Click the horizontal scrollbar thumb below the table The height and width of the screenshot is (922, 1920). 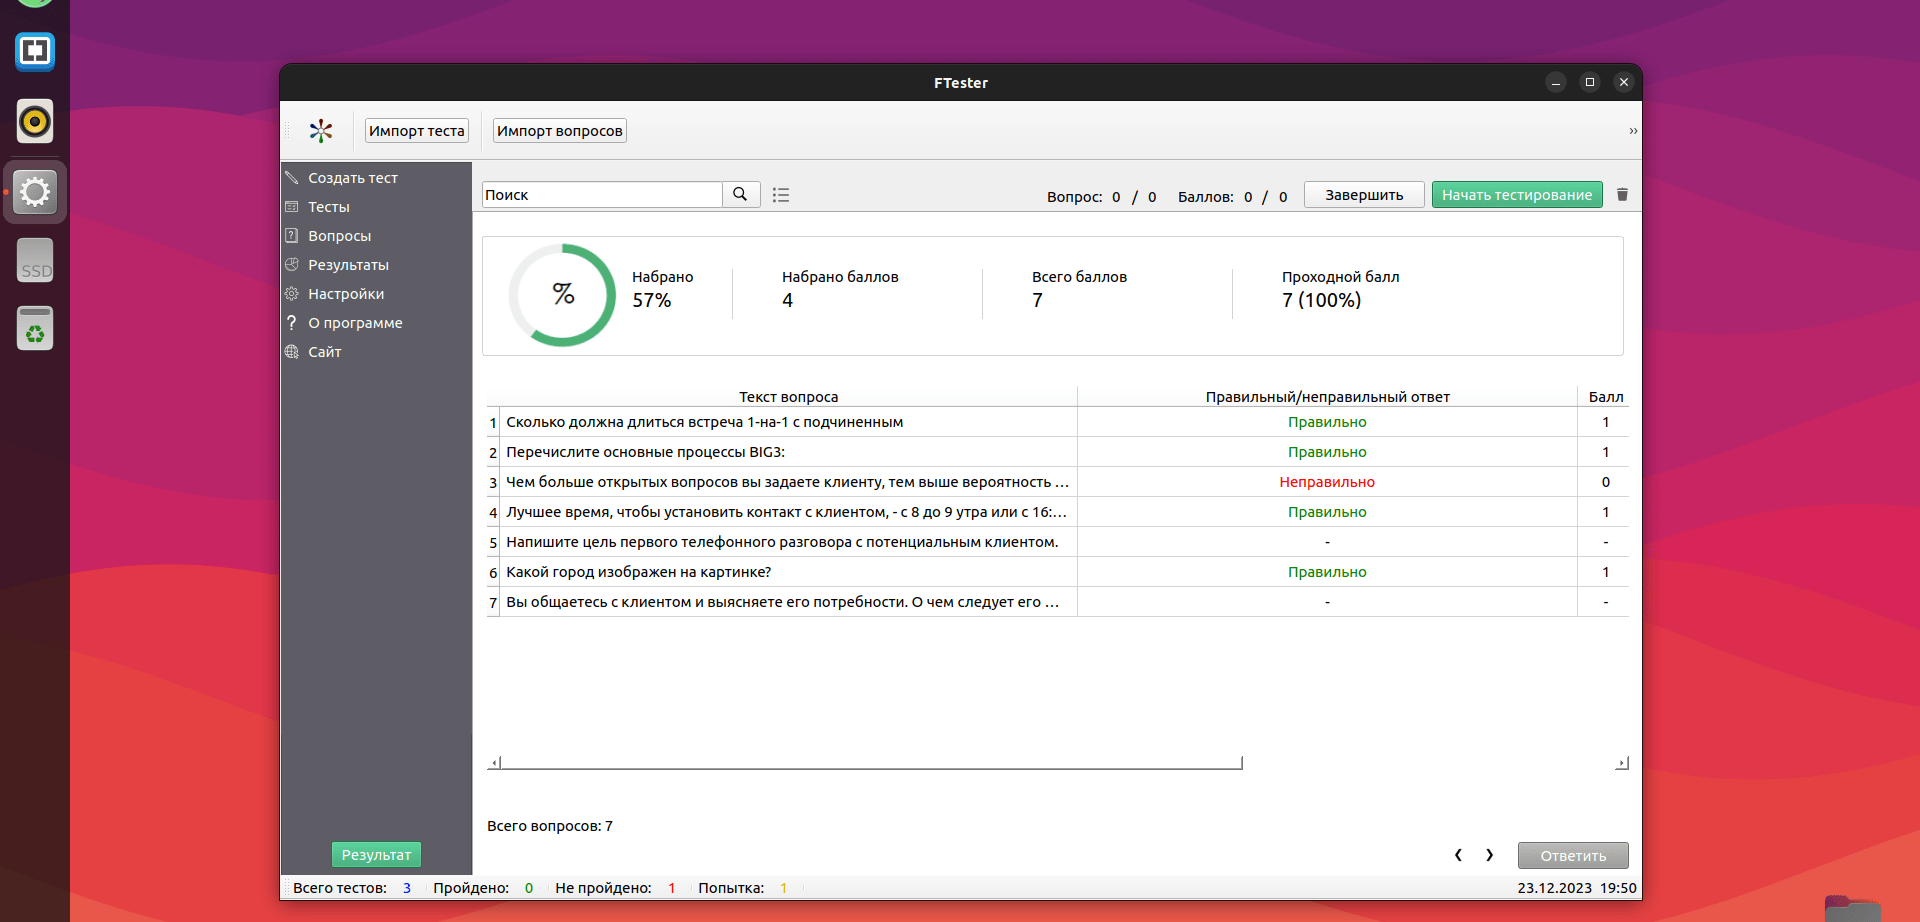point(871,763)
